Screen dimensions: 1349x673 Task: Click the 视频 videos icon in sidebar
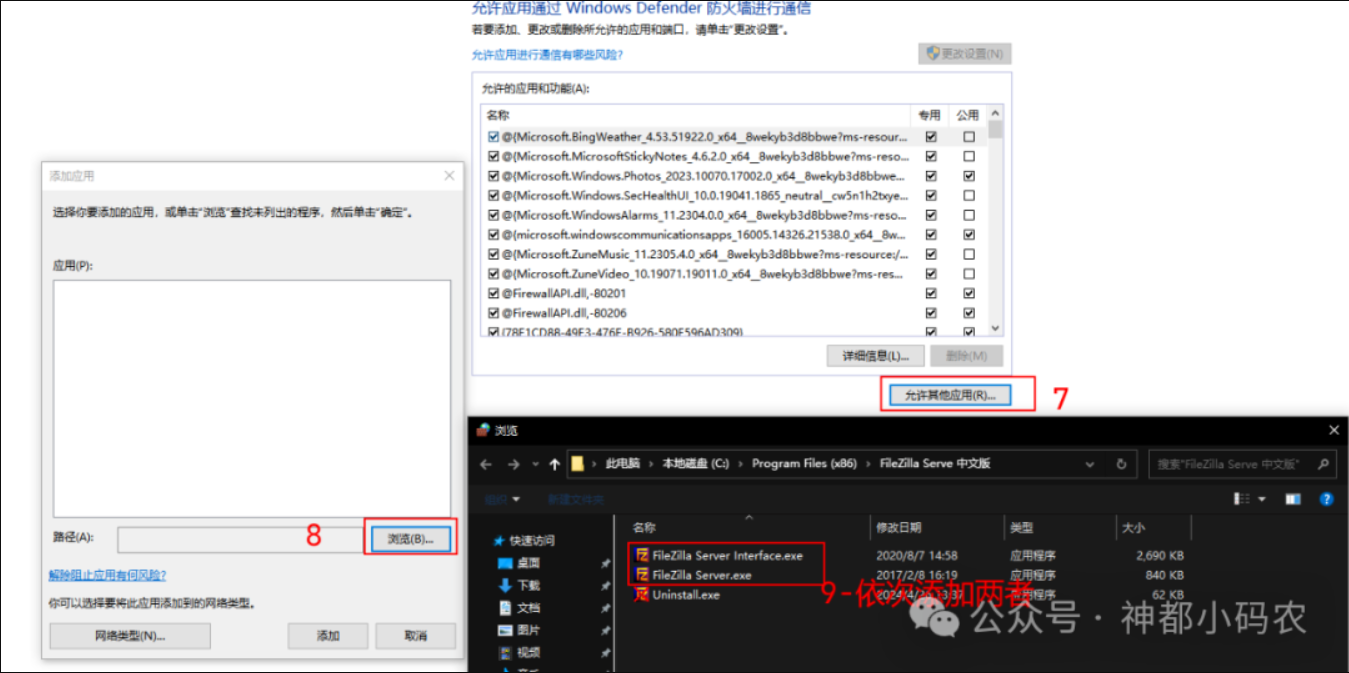(505, 652)
